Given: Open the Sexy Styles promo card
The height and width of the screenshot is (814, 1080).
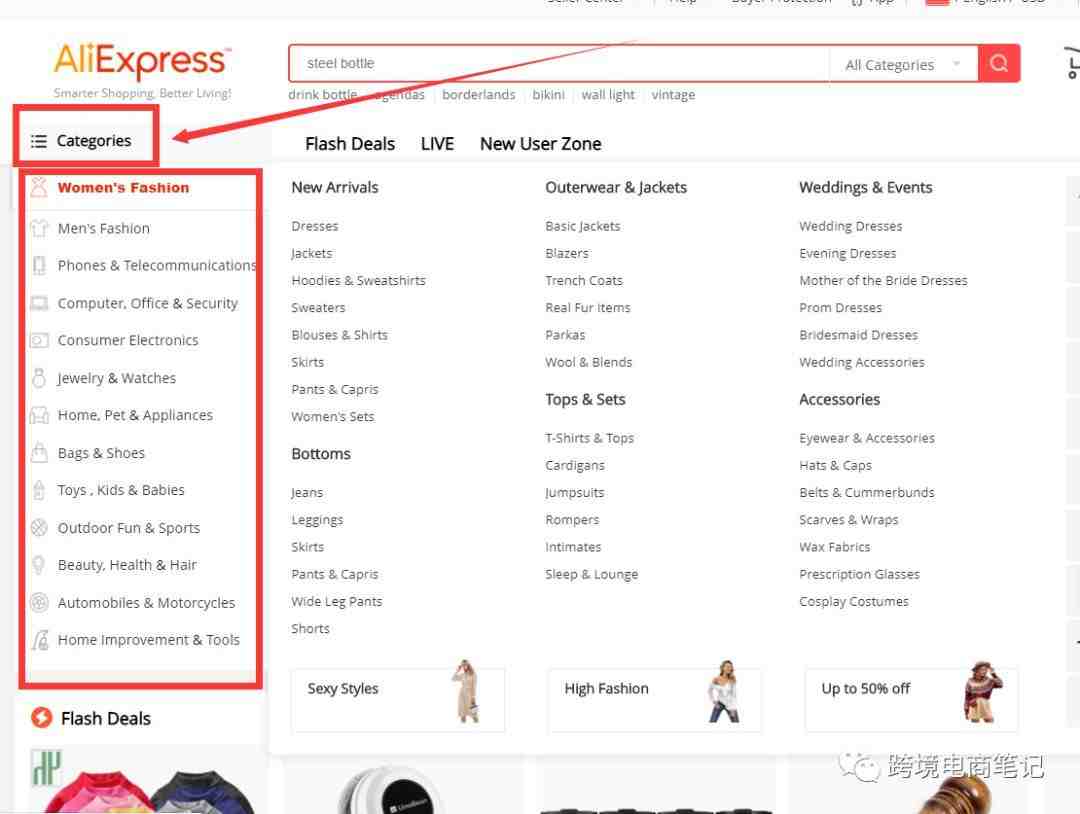Looking at the screenshot, I should coord(397,699).
